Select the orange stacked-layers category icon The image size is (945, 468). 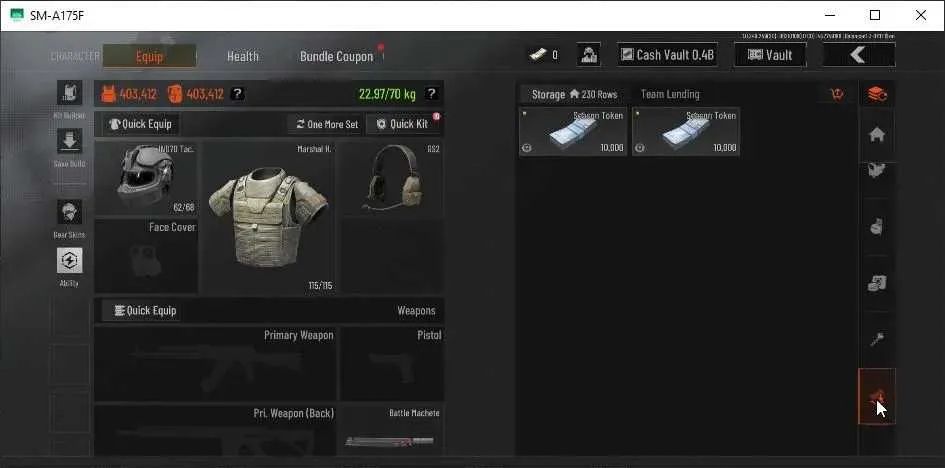[x=877, y=94]
